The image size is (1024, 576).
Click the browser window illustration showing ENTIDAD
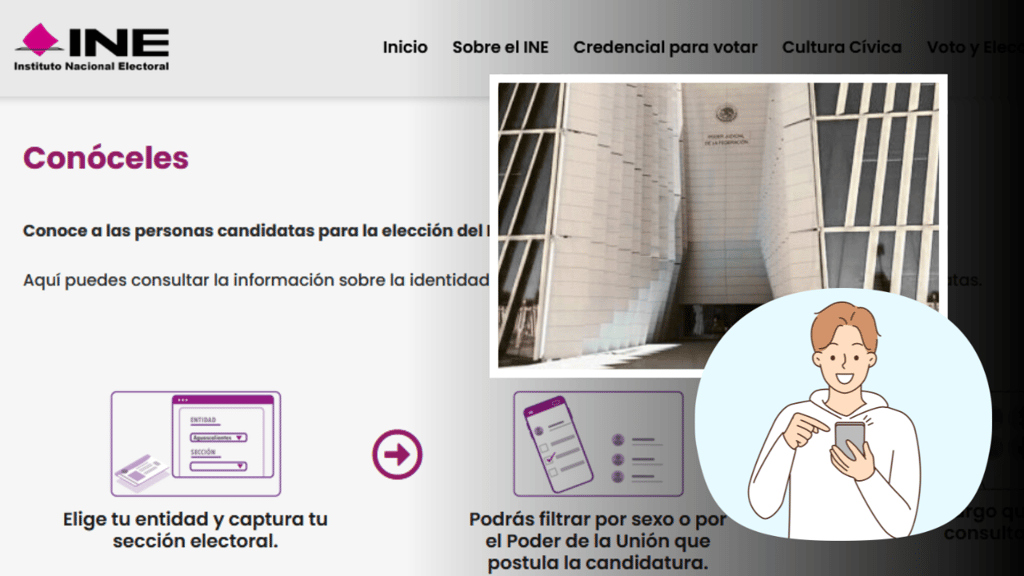click(222, 436)
